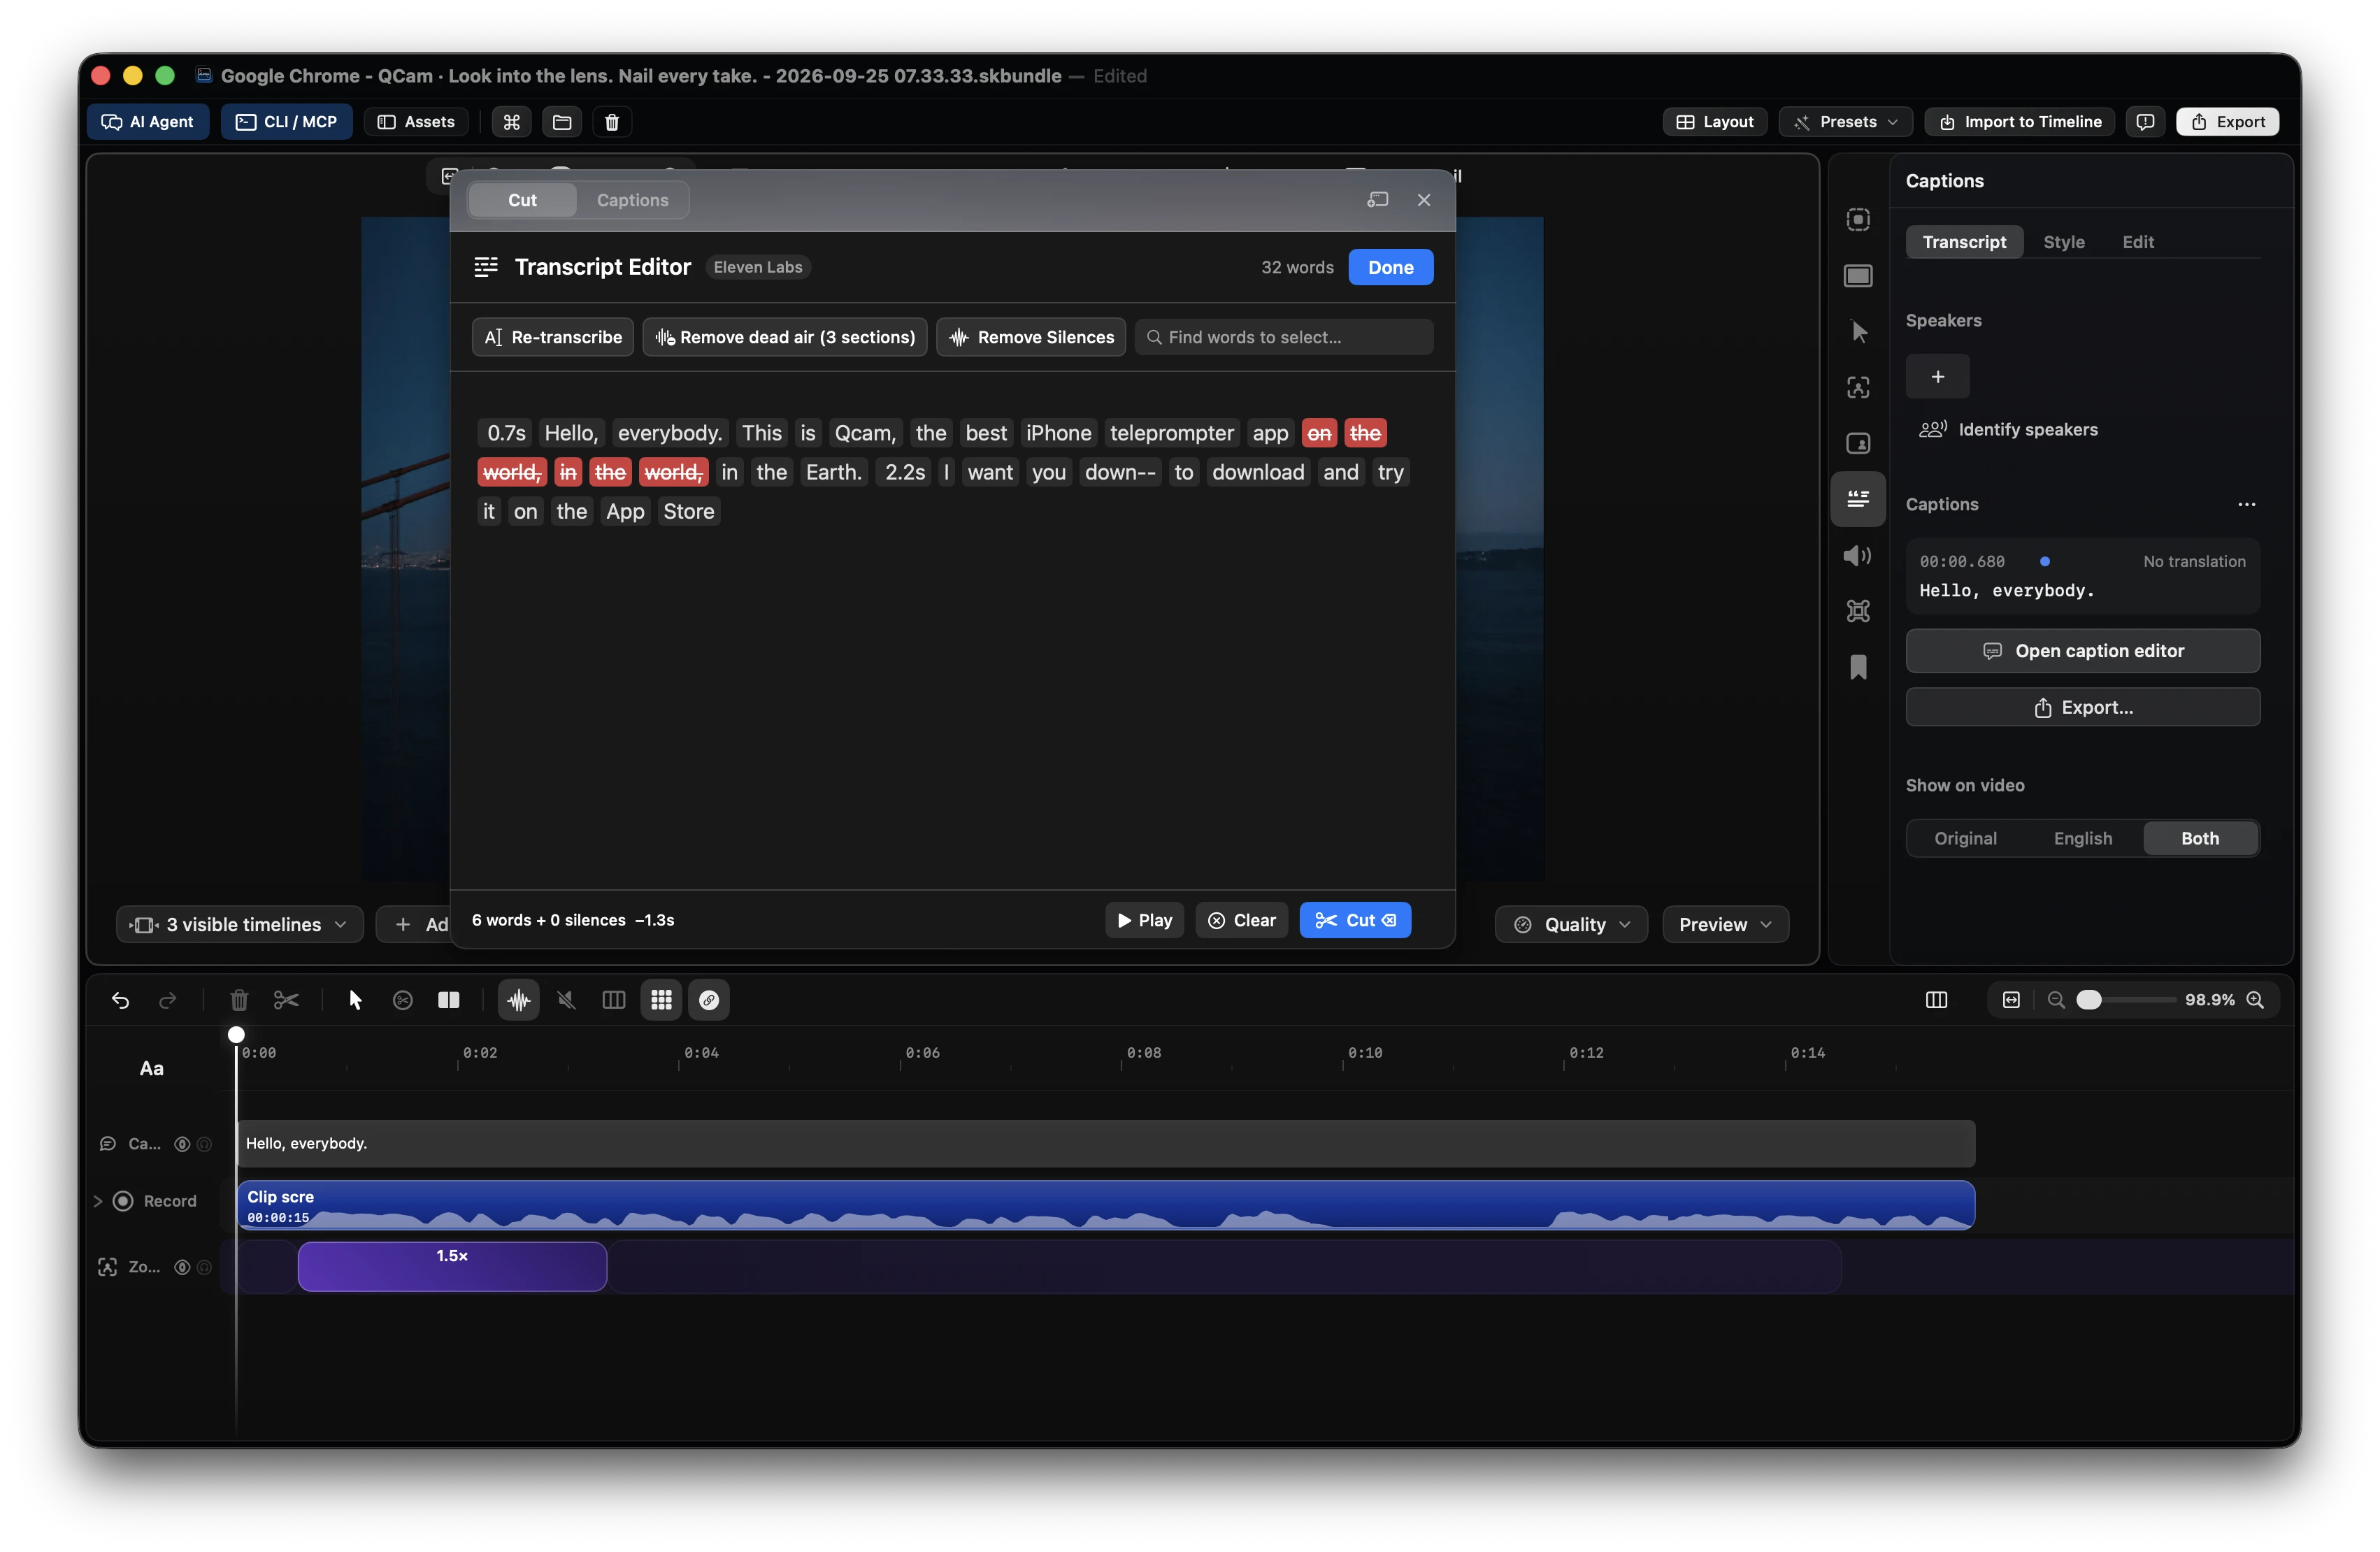Click the folder icon in top toolbar
This screenshot has width=2380, height=1552.
coord(562,122)
